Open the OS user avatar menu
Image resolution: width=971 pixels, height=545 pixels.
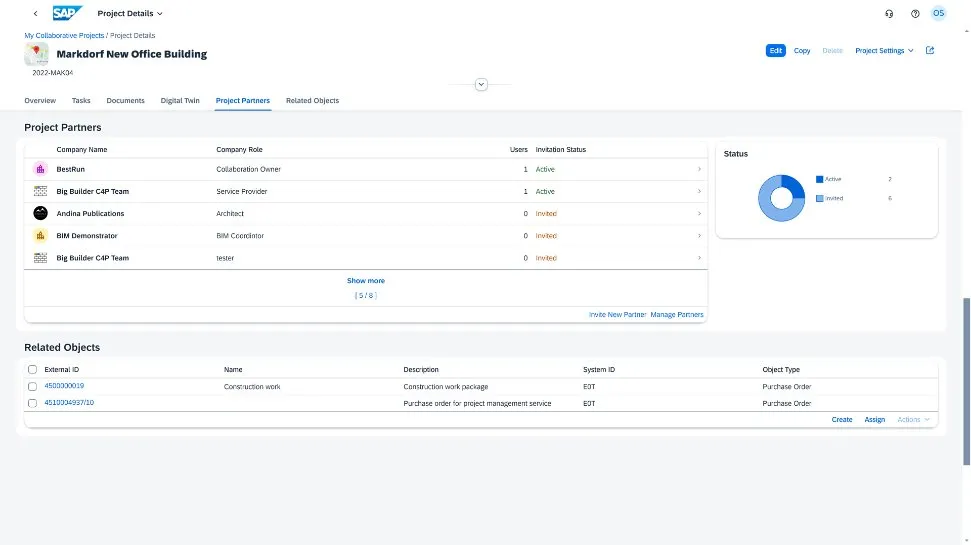tap(939, 13)
